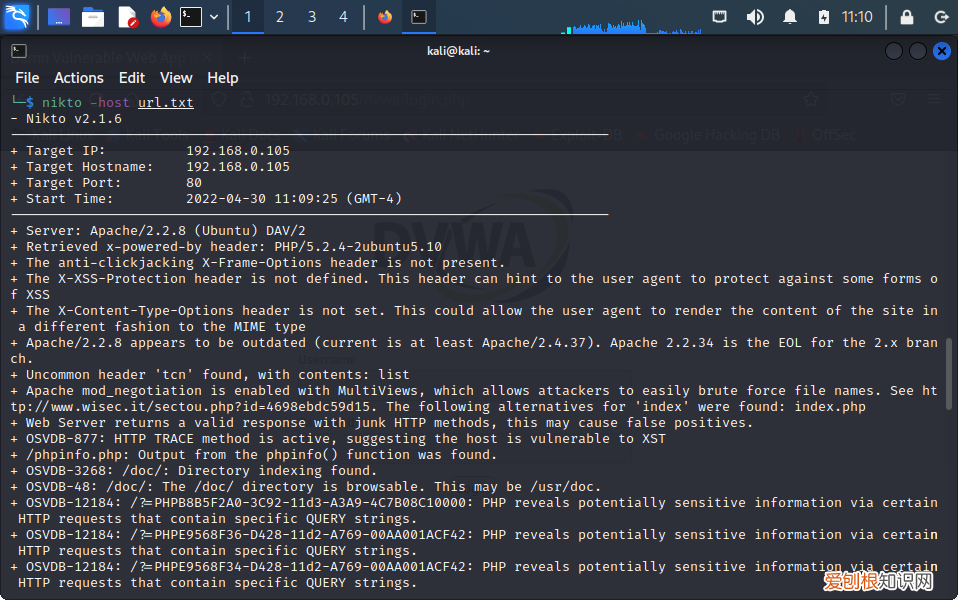Screen dimensions: 958x600
Task: Open the terminal emulator launcher
Action: pyautogui.click(x=191, y=17)
